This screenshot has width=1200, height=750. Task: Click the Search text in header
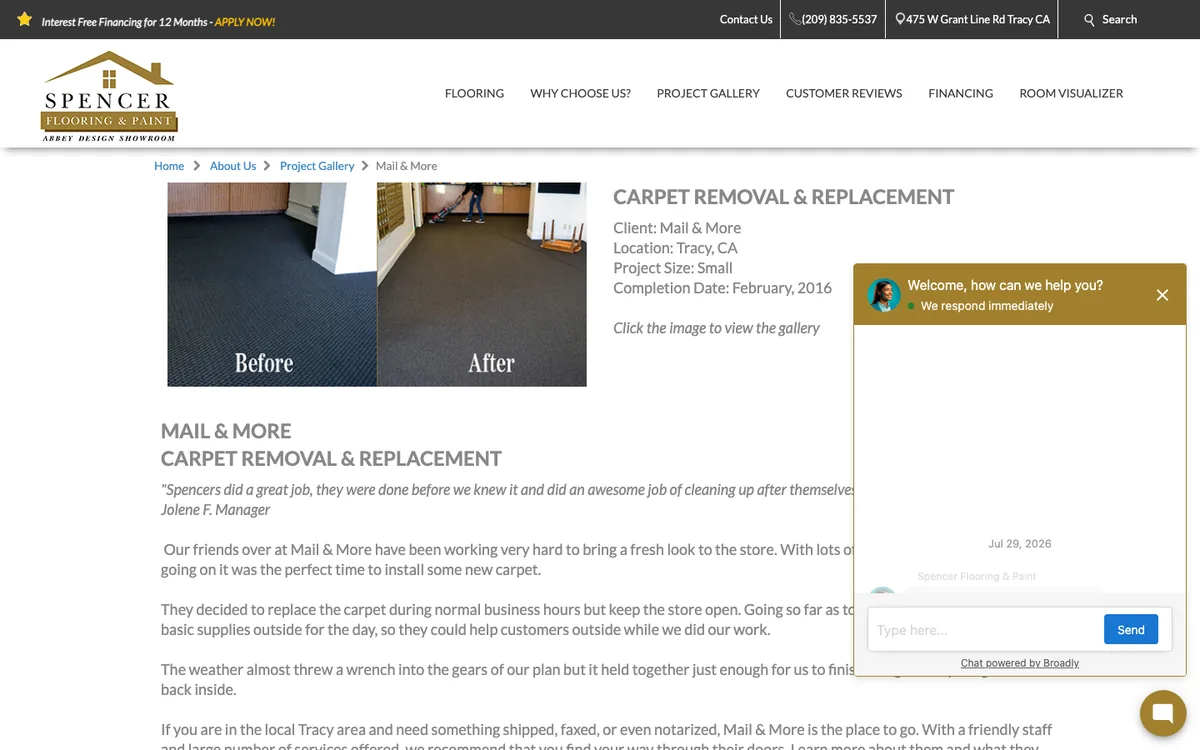pos(1119,19)
